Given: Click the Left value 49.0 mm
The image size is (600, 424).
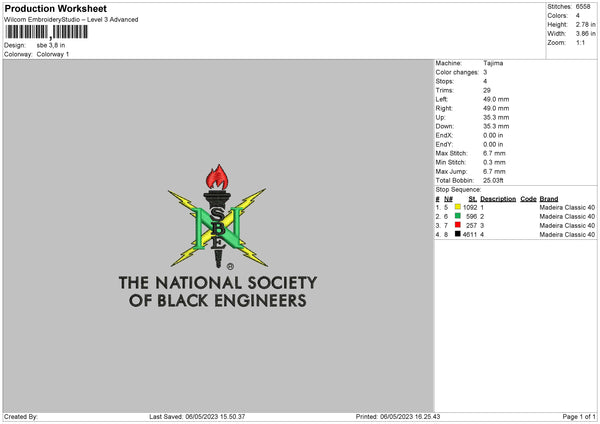Looking at the screenshot, I should click(x=496, y=99).
